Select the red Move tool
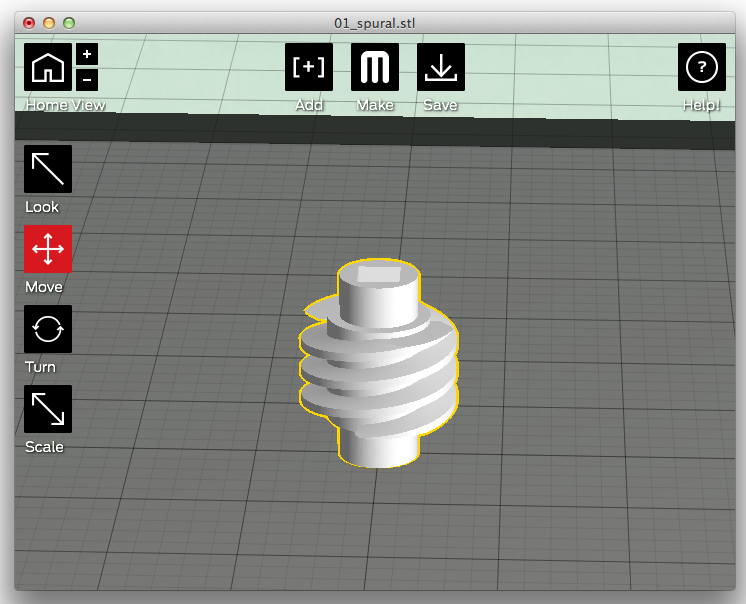This screenshot has width=746, height=604. tap(48, 249)
